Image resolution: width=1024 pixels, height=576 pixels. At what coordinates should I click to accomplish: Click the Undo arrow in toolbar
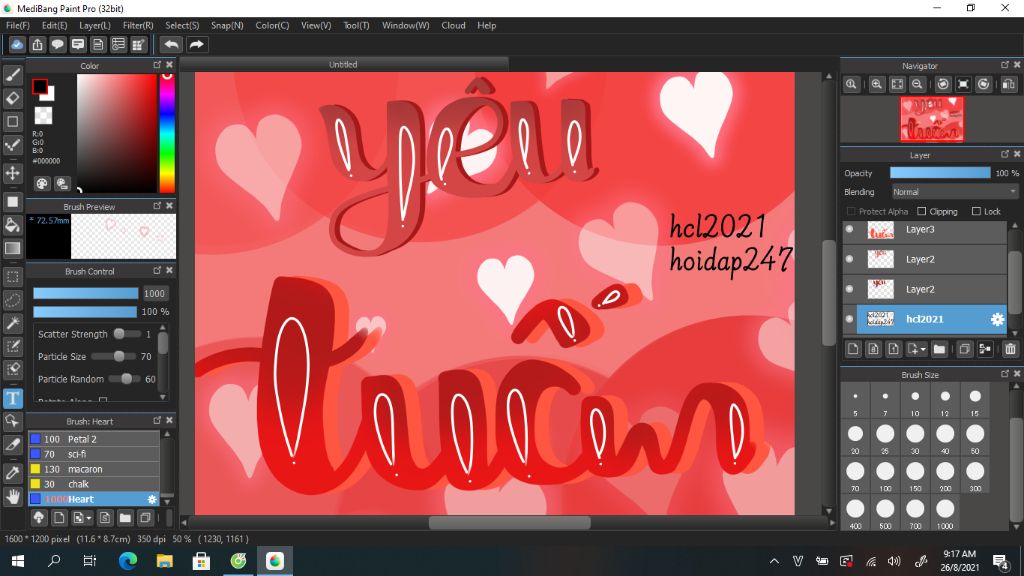tap(171, 44)
